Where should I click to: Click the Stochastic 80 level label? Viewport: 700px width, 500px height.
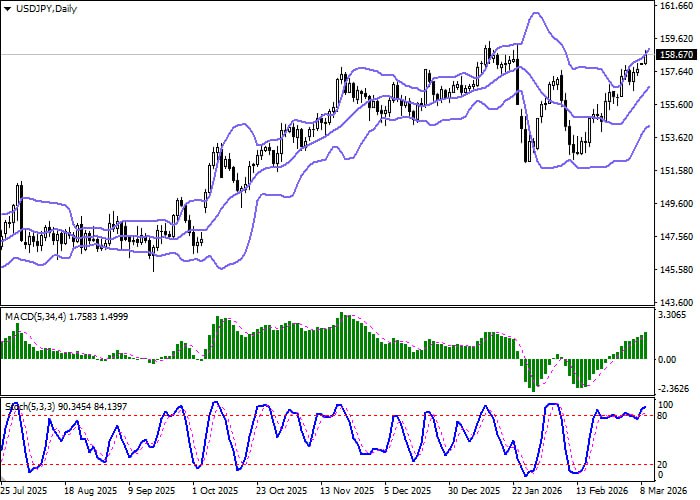tap(664, 415)
